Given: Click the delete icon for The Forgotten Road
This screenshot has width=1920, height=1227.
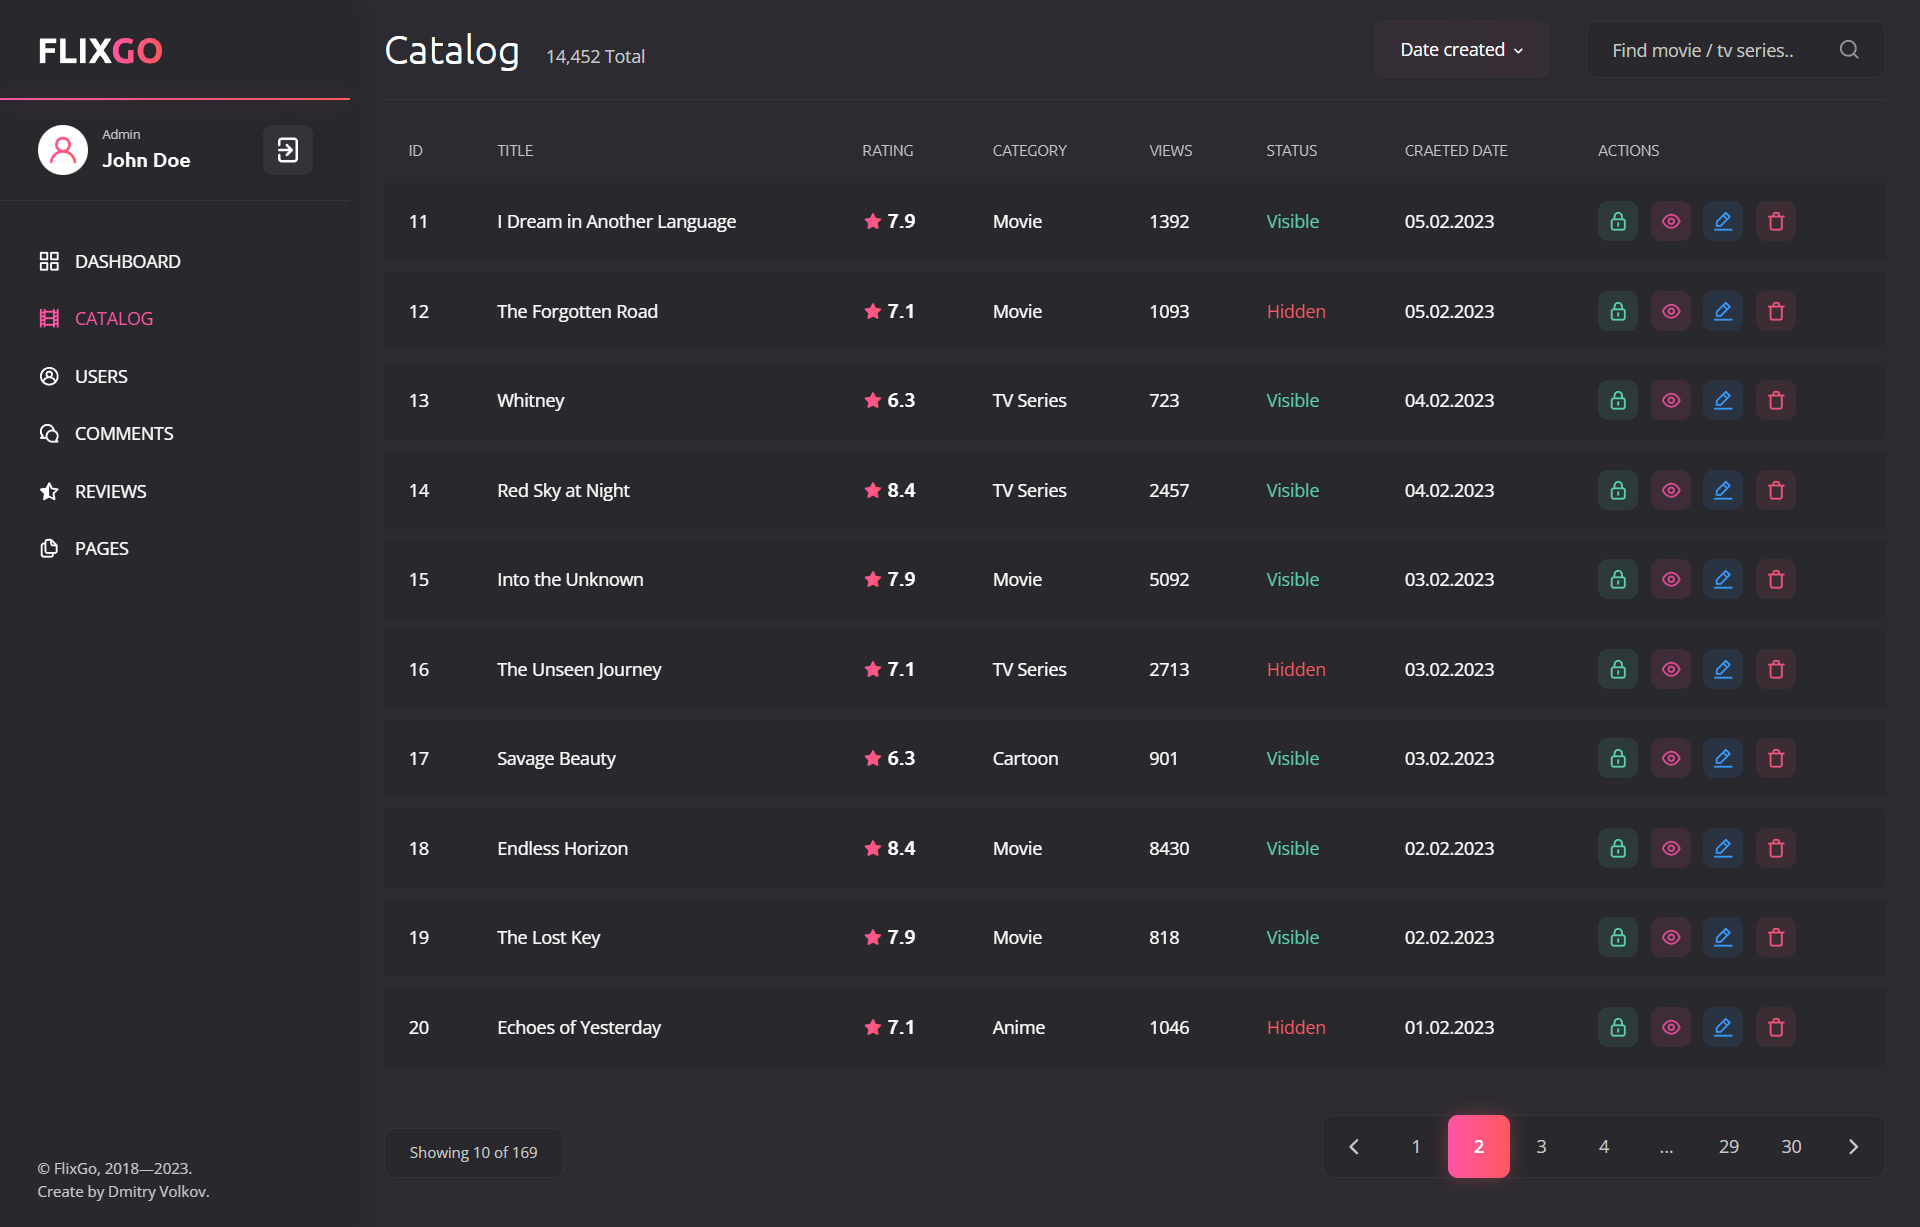Looking at the screenshot, I should pos(1774,311).
